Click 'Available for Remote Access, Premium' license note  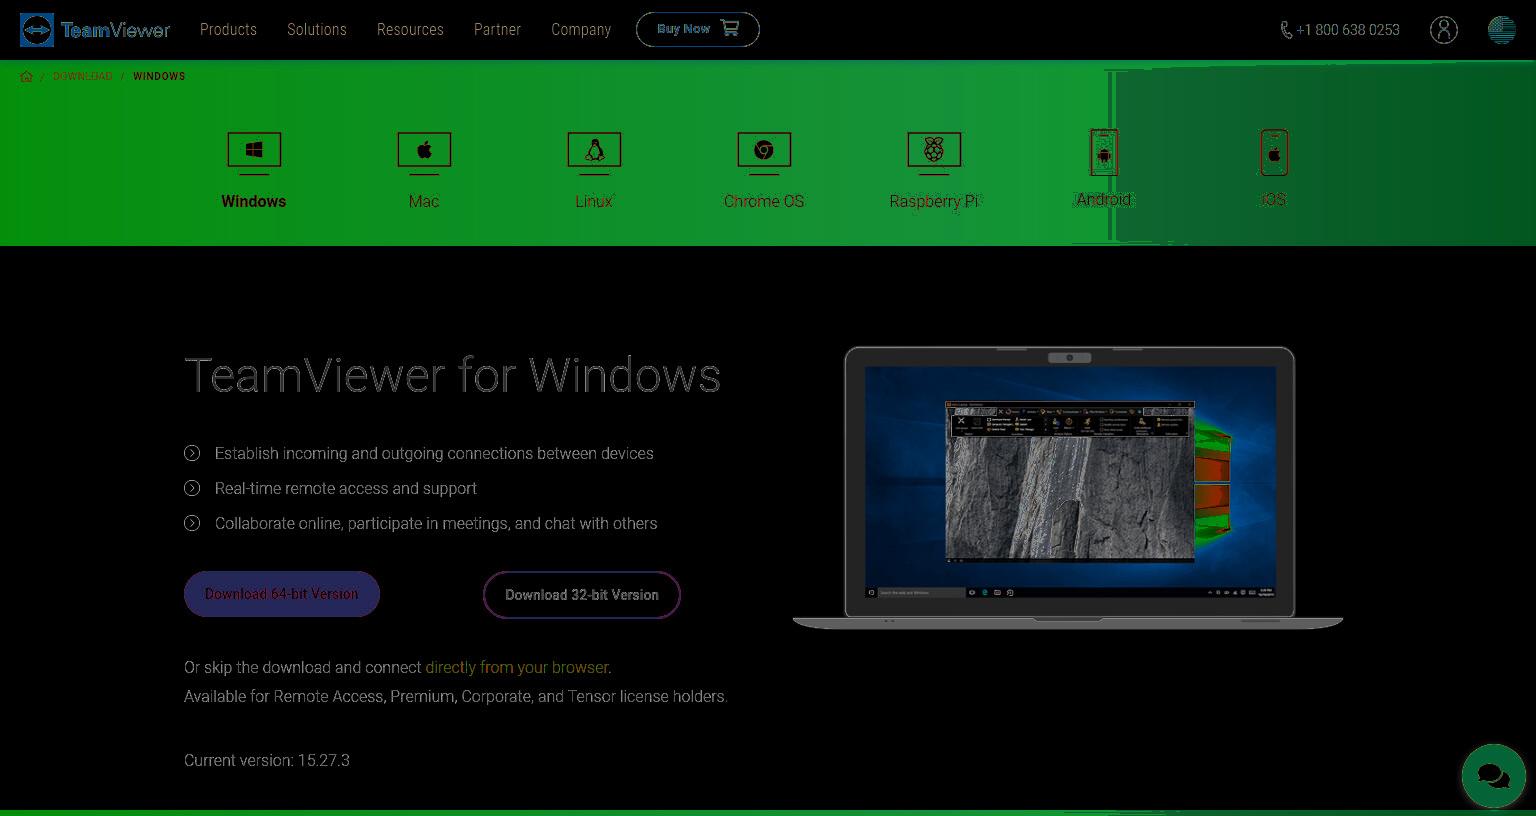point(456,696)
